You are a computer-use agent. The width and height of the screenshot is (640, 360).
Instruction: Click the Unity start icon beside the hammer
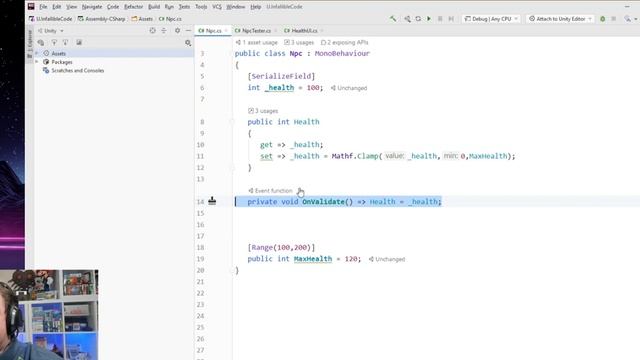click(x=407, y=19)
